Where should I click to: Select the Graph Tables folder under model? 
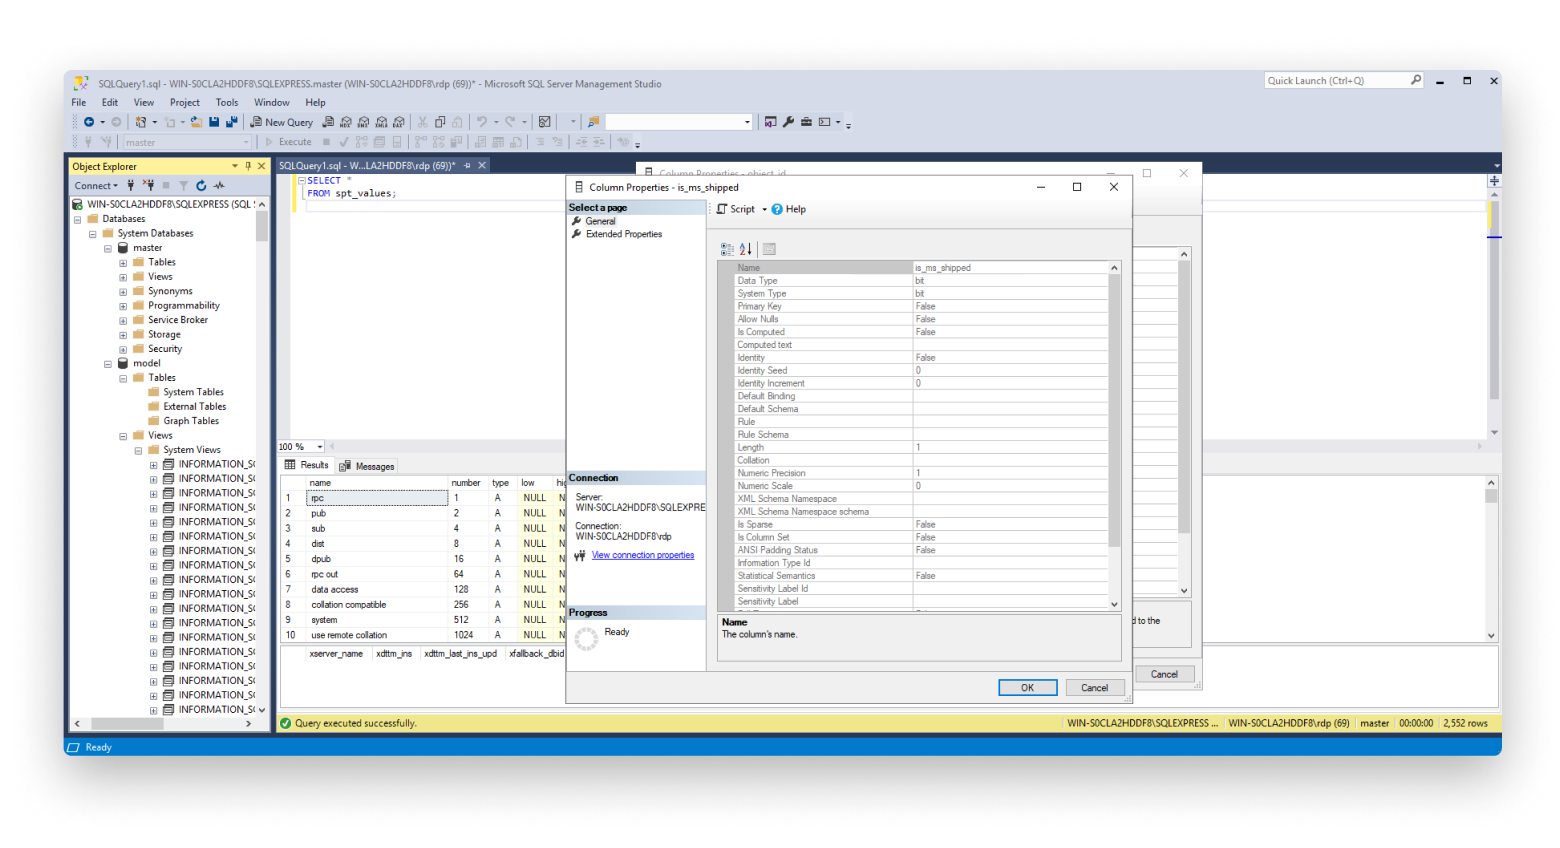(191, 421)
